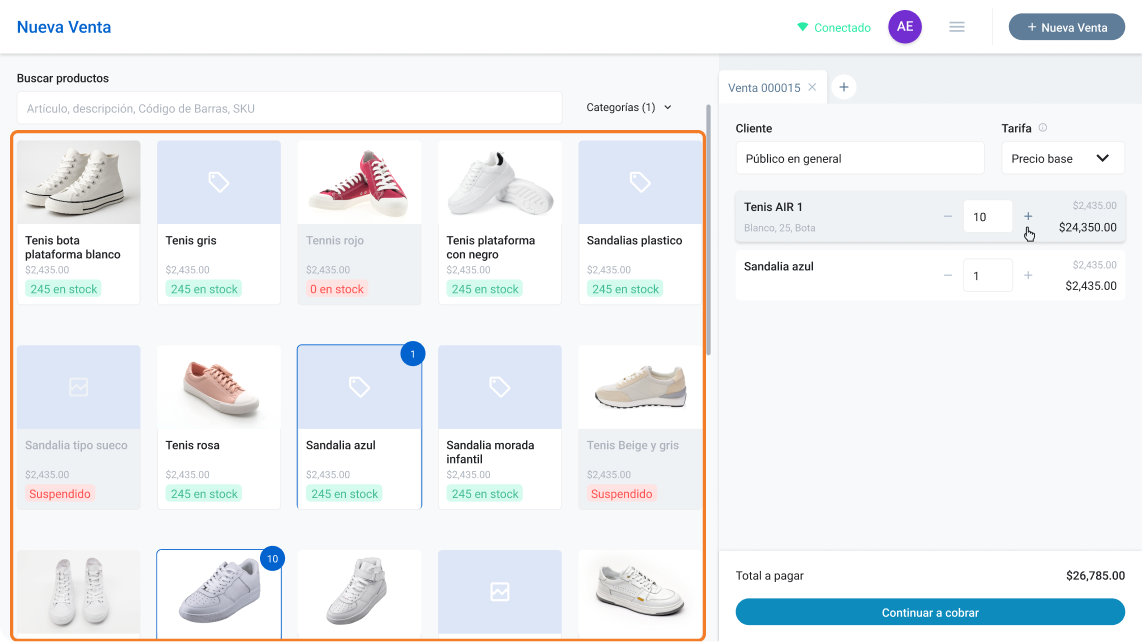1142x642 pixels.
Task: Click the image placeholder card in bottom row
Action: click(x=500, y=592)
